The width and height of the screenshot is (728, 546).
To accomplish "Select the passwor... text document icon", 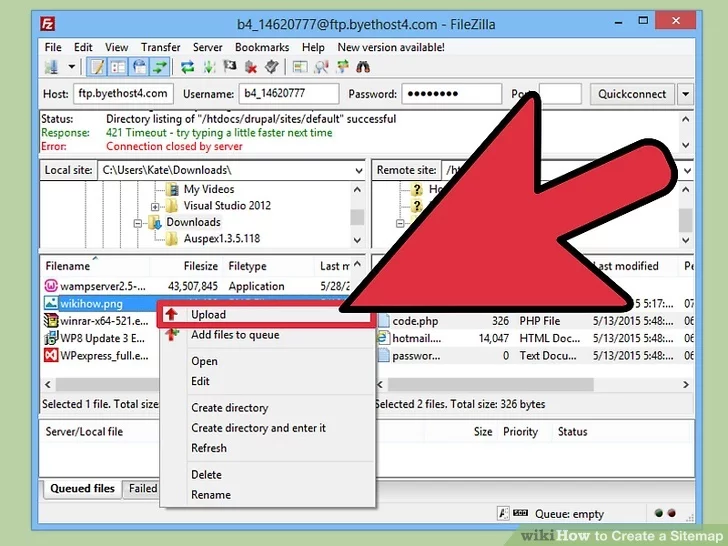I will pyautogui.click(x=383, y=356).
